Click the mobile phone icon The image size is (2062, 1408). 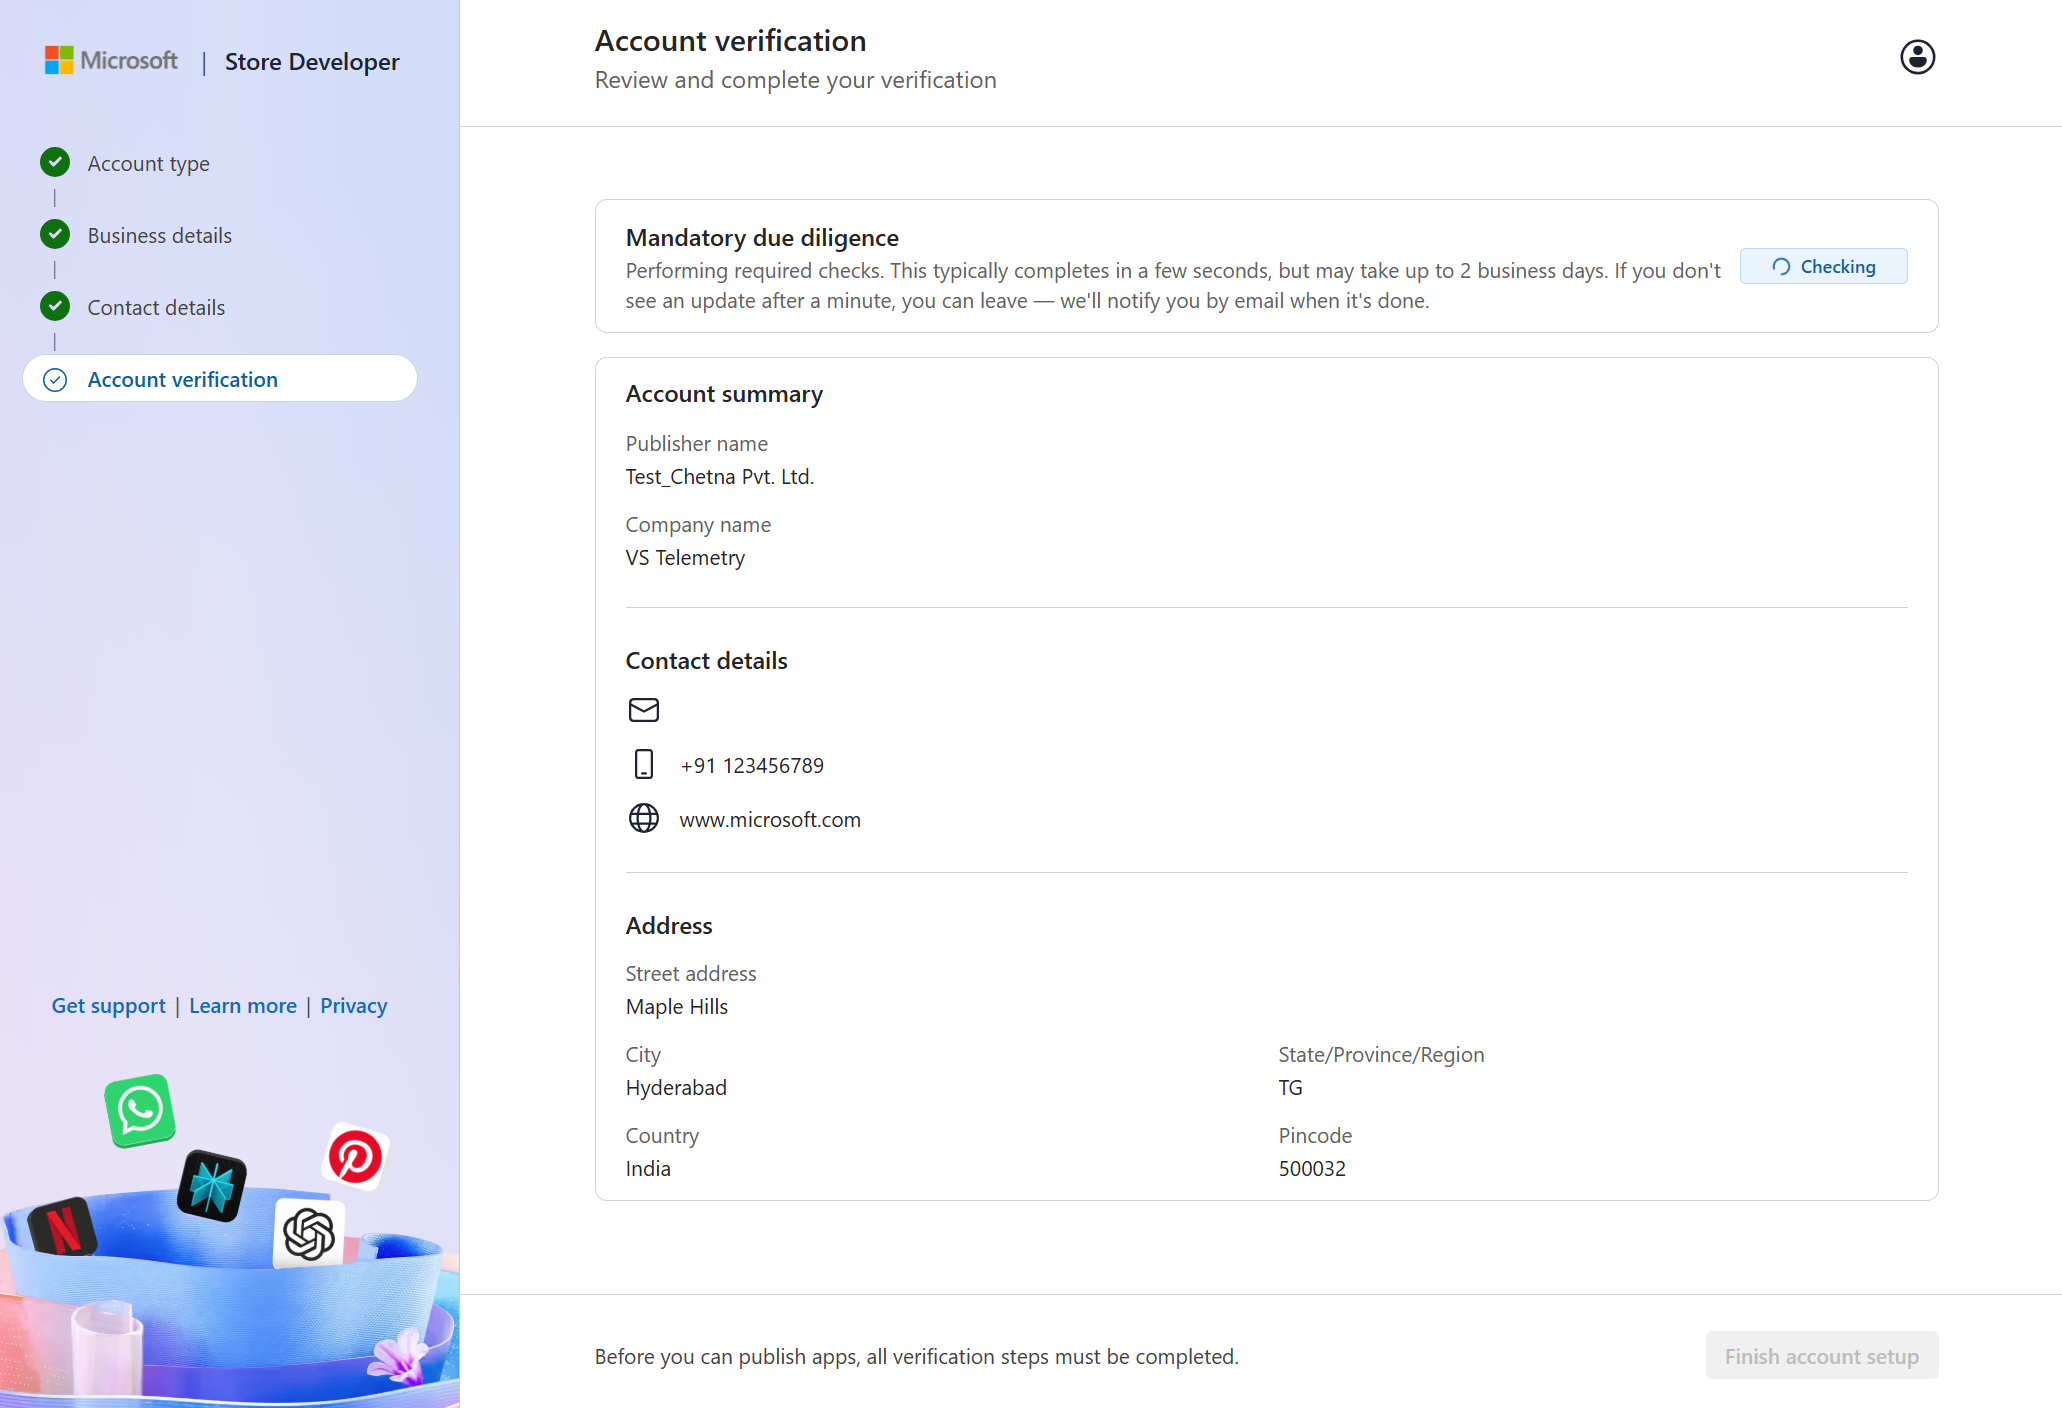coord(643,765)
